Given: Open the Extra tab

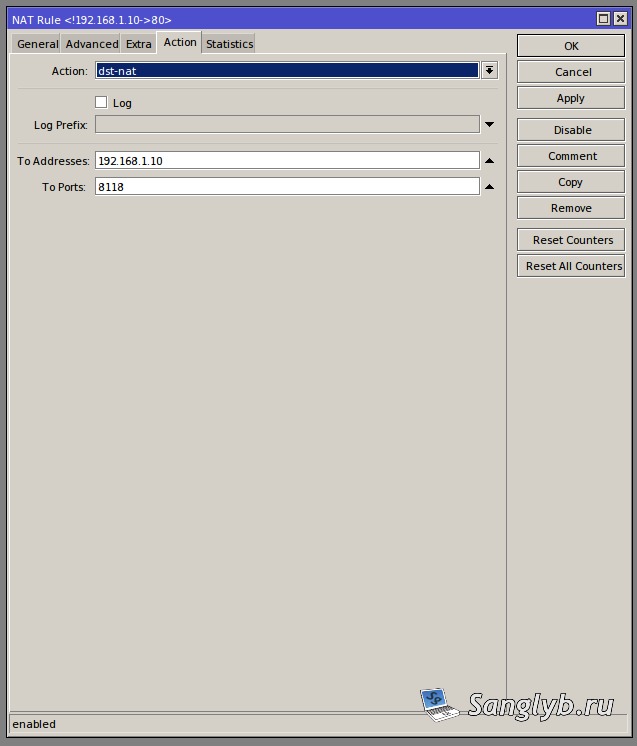Looking at the screenshot, I should (x=138, y=44).
